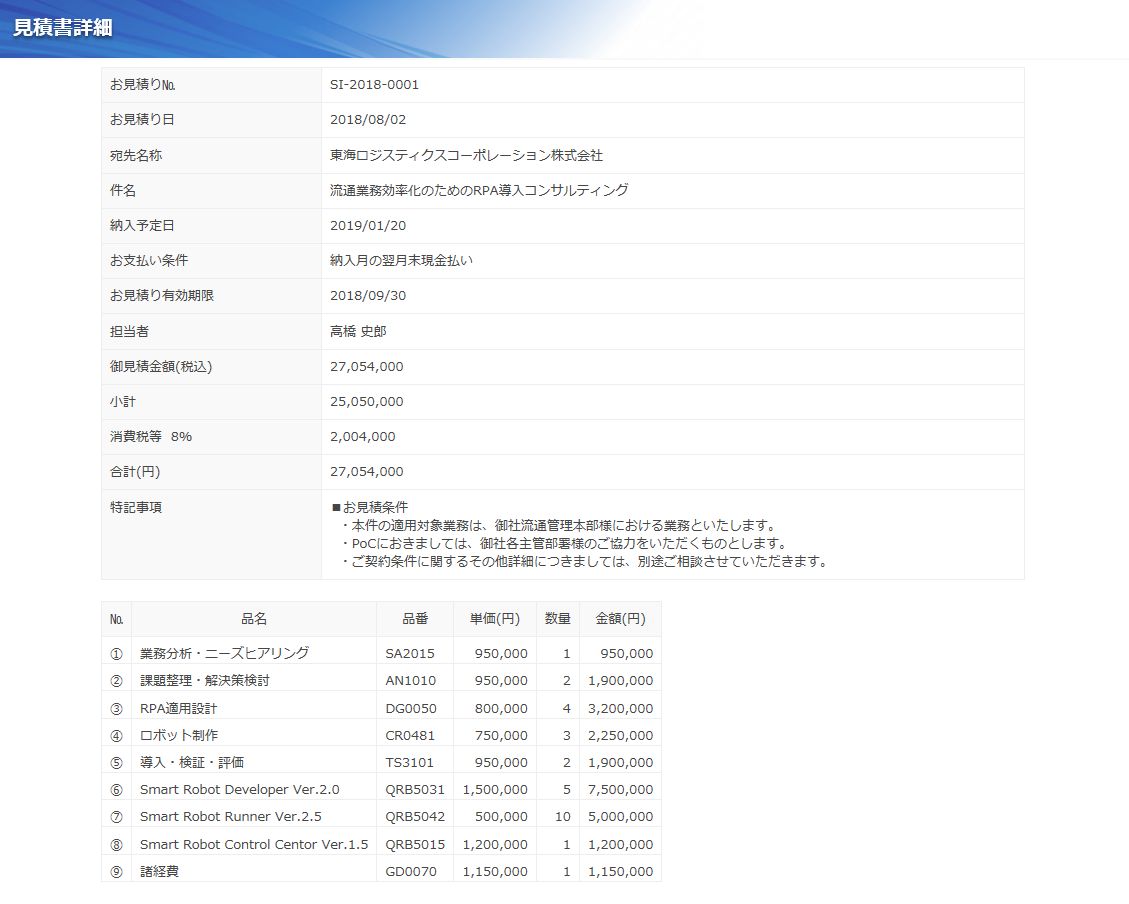Click the estimate date 2018/08/02
The height and width of the screenshot is (904, 1129).
coord(368,120)
